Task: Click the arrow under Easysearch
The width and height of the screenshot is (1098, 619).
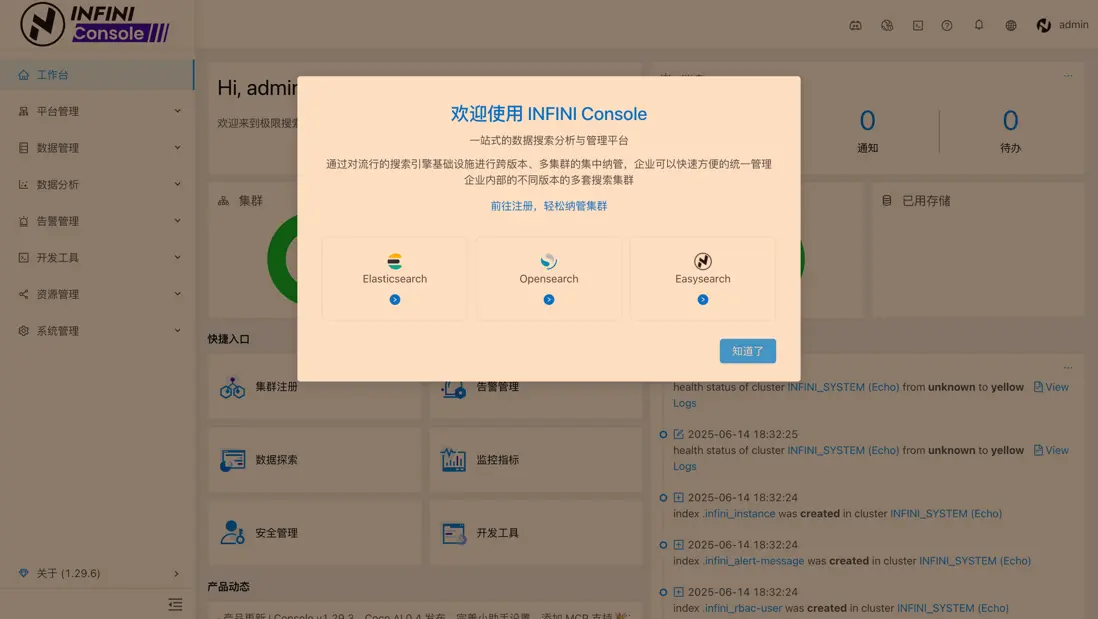Action: [x=703, y=300]
